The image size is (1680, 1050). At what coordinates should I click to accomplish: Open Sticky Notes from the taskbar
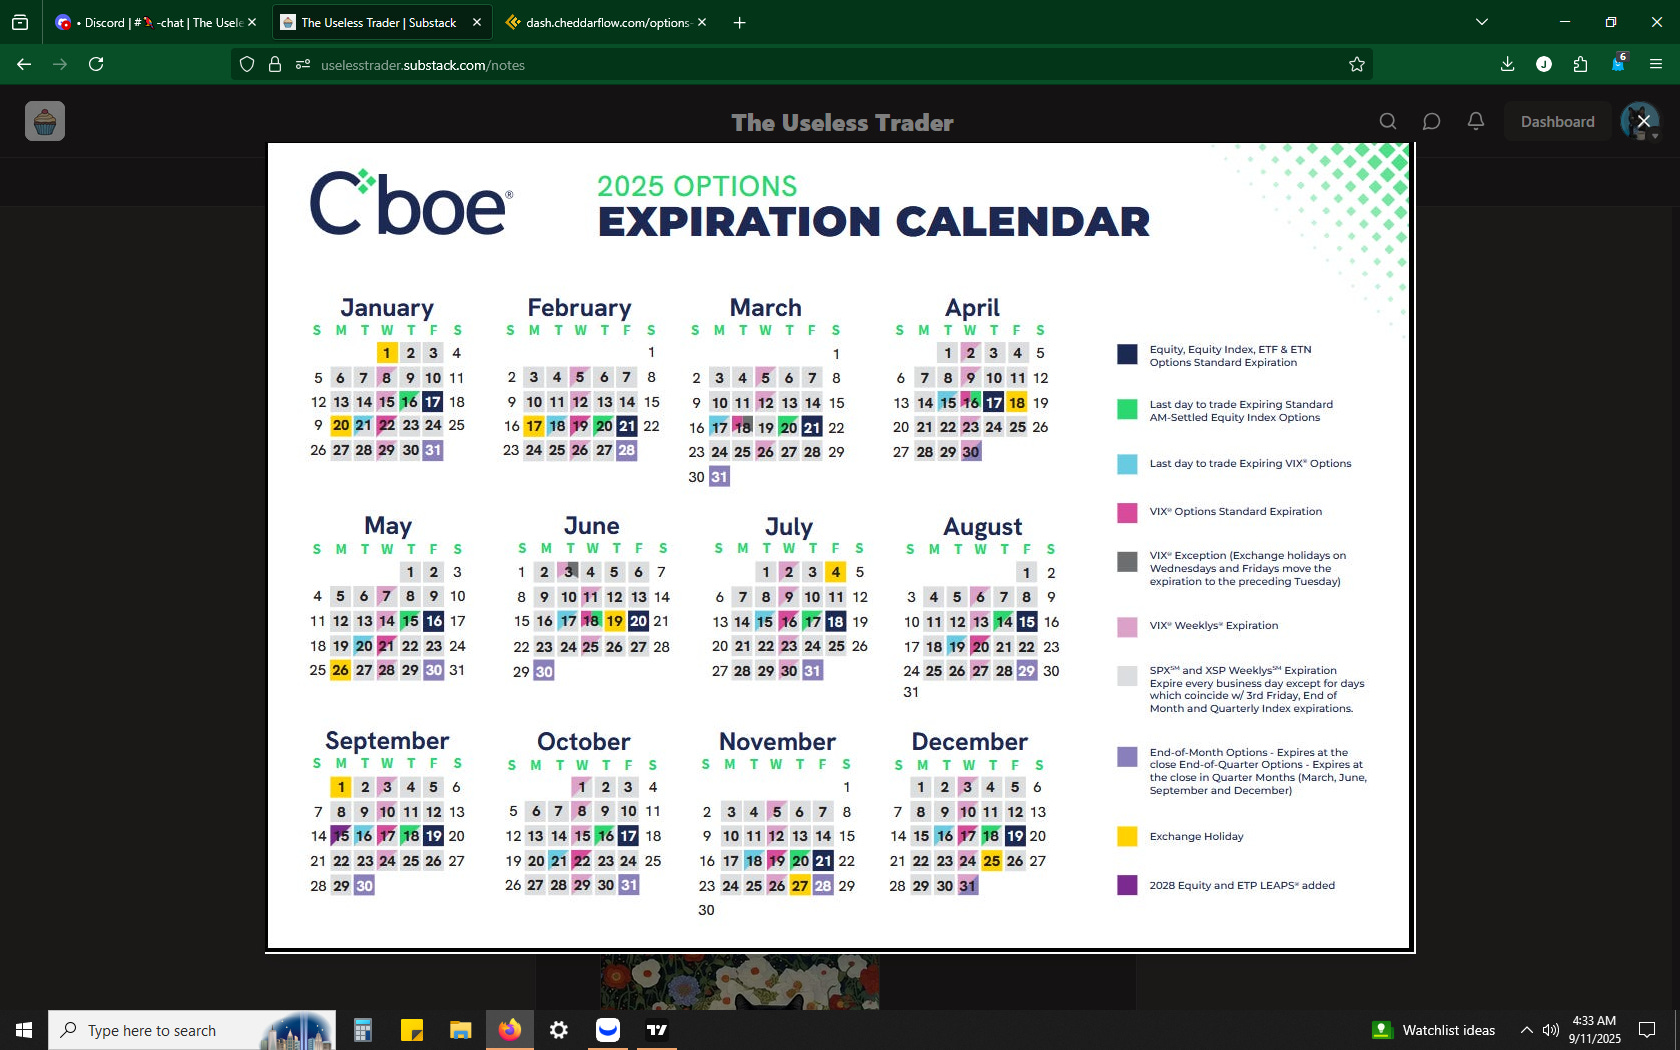pos(412,1030)
